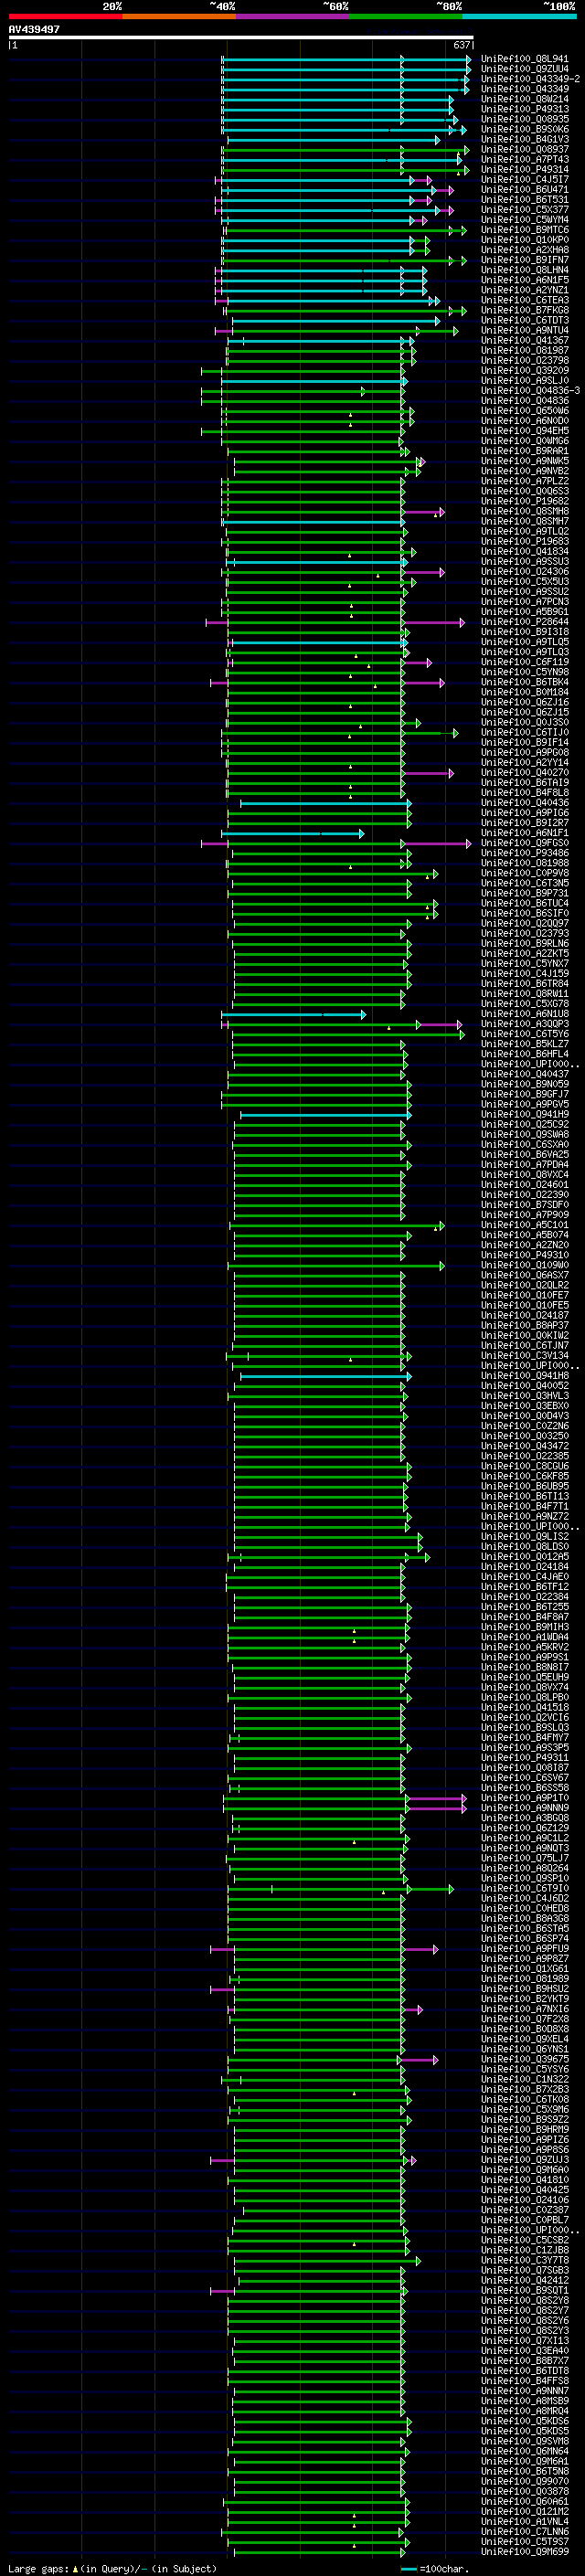The width and height of the screenshot is (585, 2576).
Task: Select hit label UniRef100_B9S0K6
Action: click(525, 129)
